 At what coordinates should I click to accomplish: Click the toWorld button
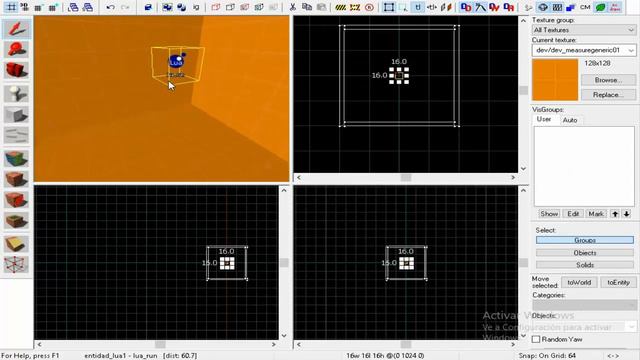pos(579,282)
